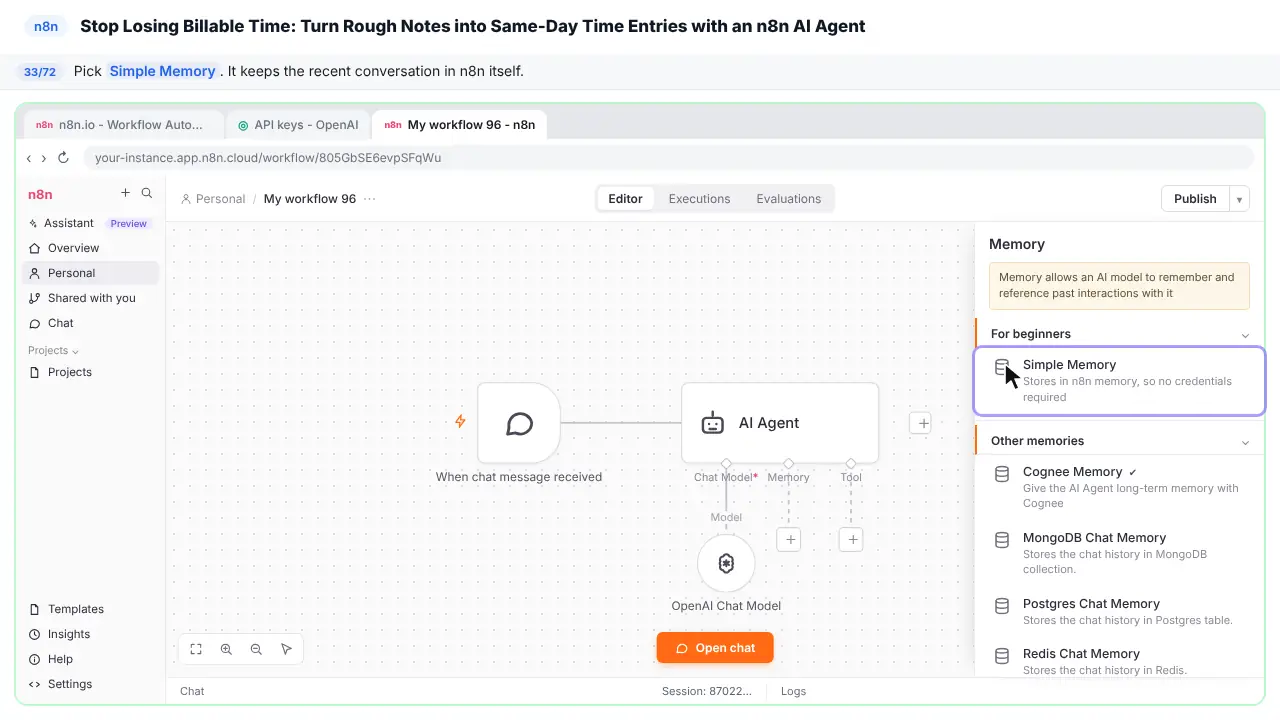Click the orange Open chat button
Image resolution: width=1280 pixels, height=720 pixels.
pyautogui.click(x=715, y=648)
